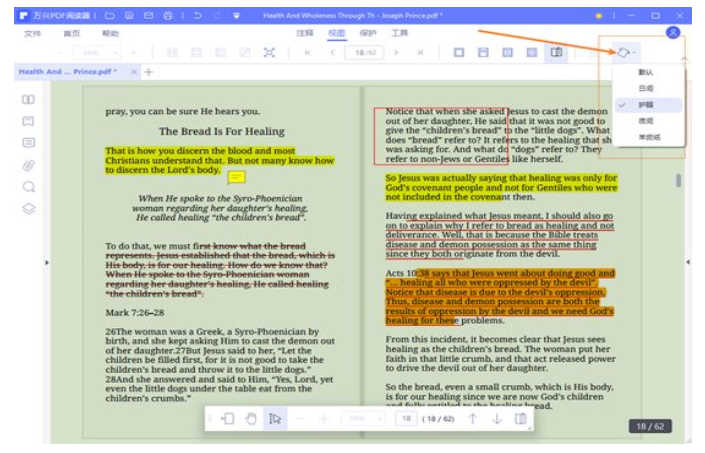Select 日间 day theme option

(x=645, y=88)
